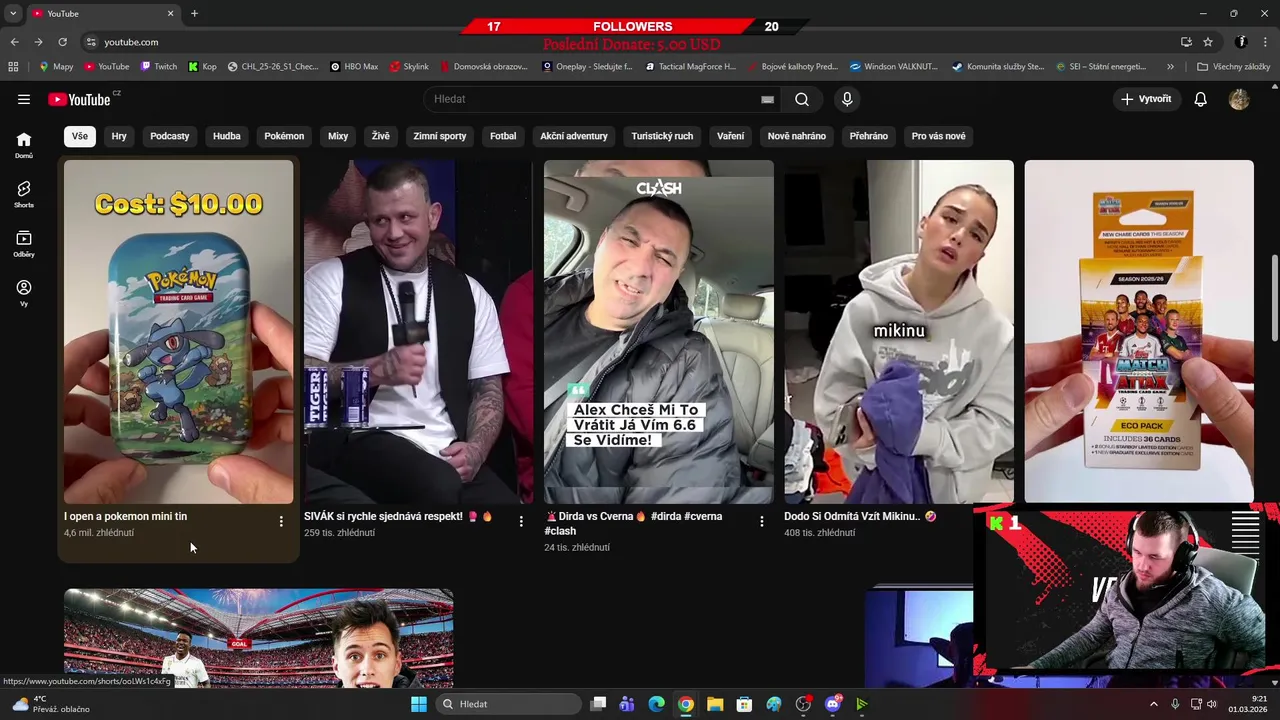Image resolution: width=1280 pixels, height=720 pixels.
Task: Open YouTube notifications bell
Action: pyautogui.click(x=1201, y=99)
